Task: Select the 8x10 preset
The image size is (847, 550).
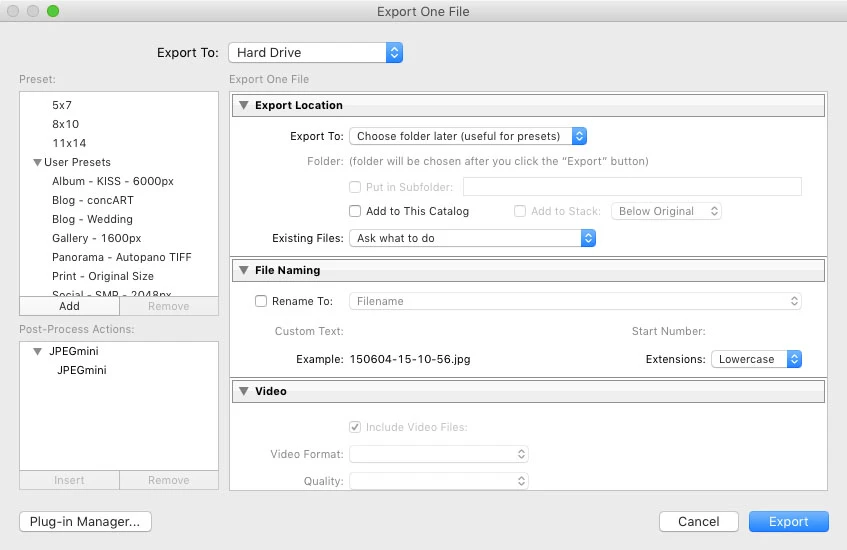Action: click(65, 124)
